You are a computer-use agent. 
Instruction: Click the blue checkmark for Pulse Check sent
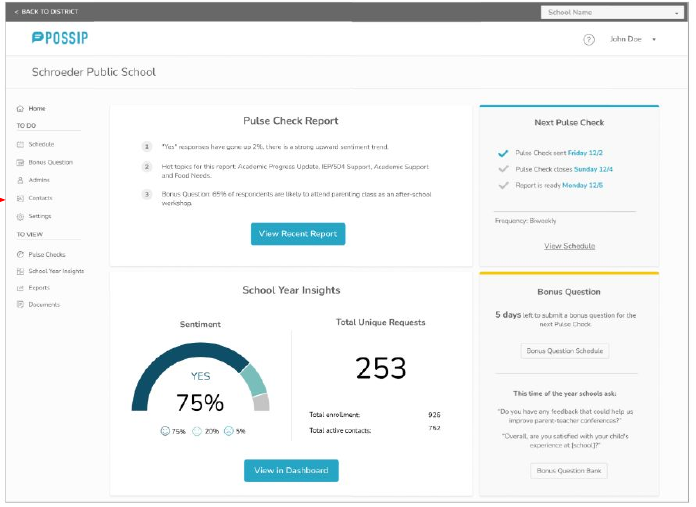[x=503, y=153]
